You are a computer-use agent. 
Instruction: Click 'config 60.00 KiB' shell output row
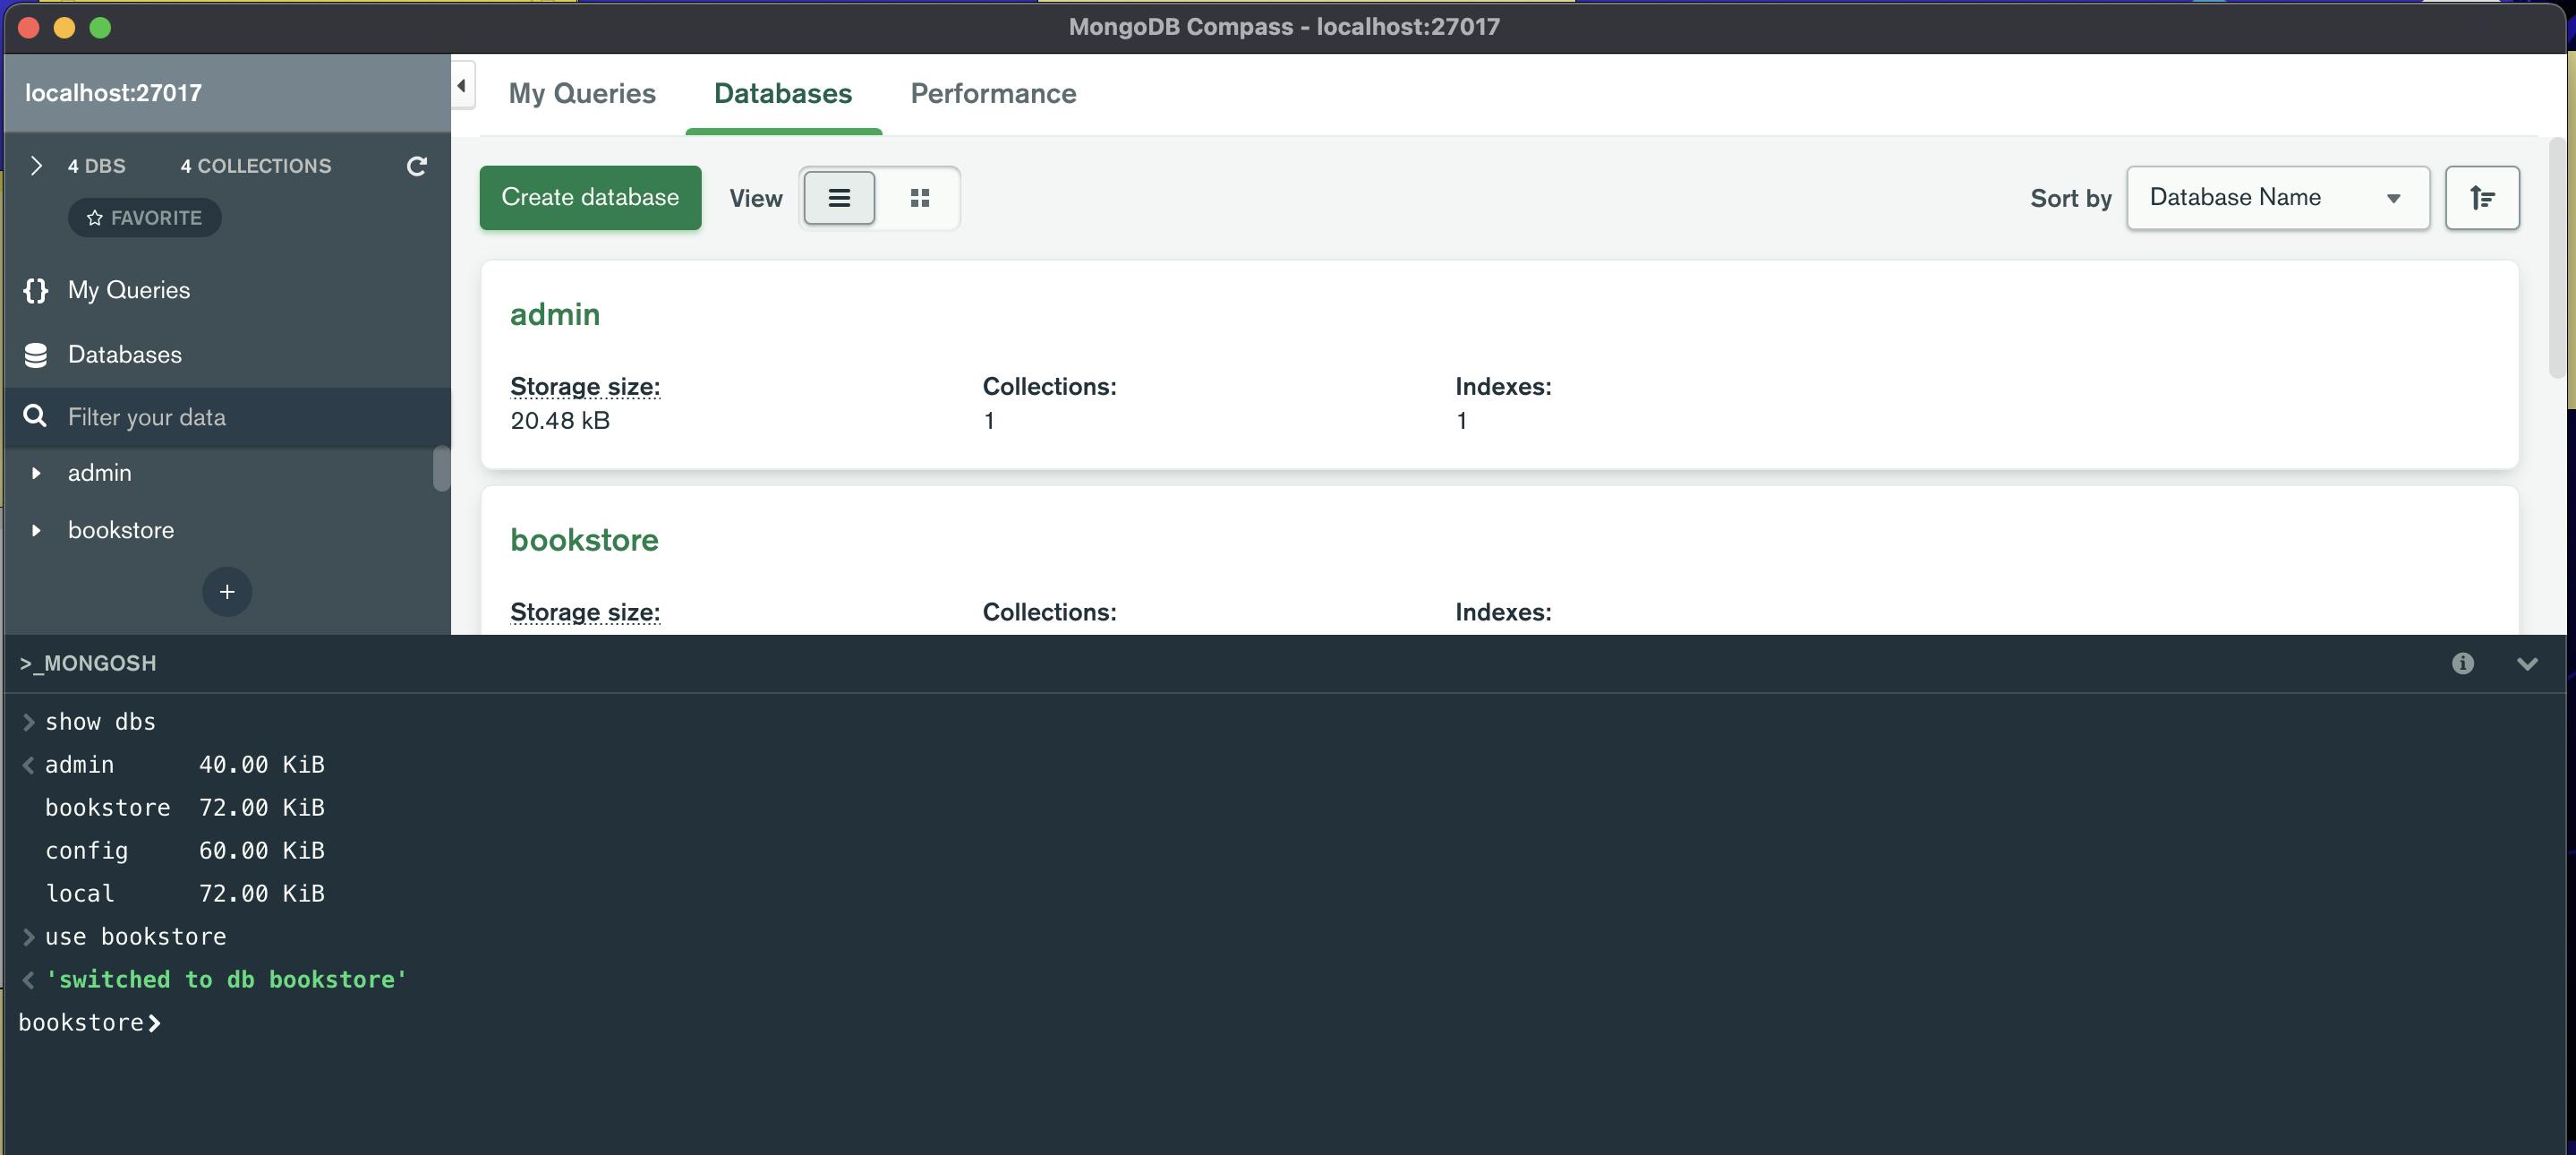[x=185, y=851]
